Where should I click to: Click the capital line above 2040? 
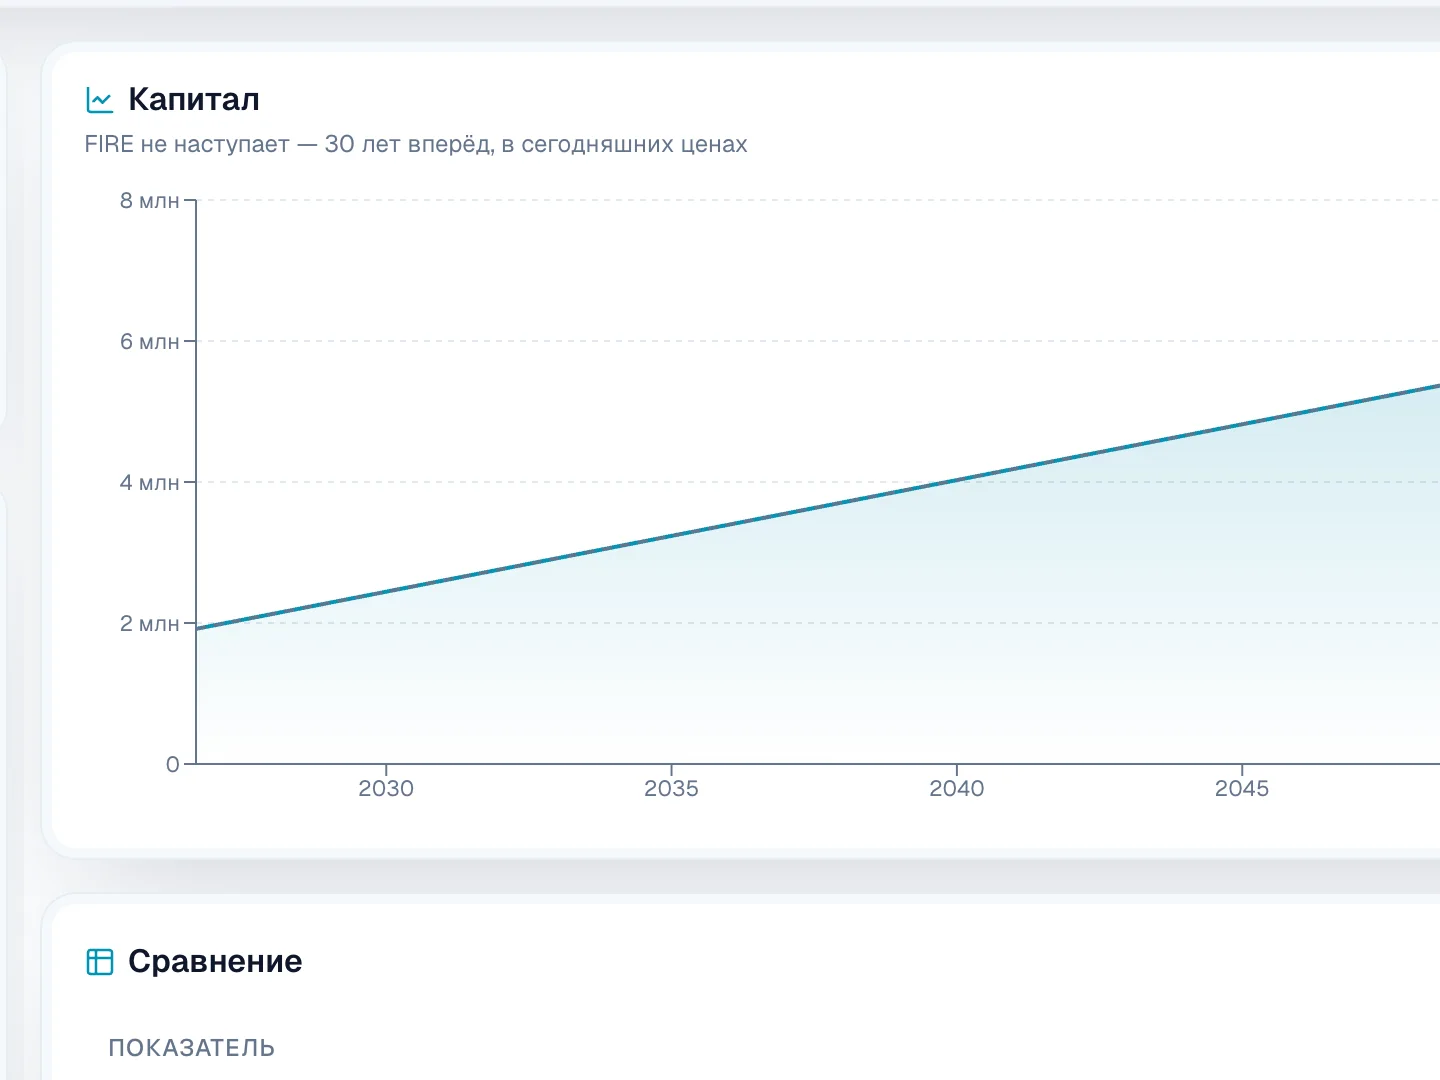pos(957,481)
